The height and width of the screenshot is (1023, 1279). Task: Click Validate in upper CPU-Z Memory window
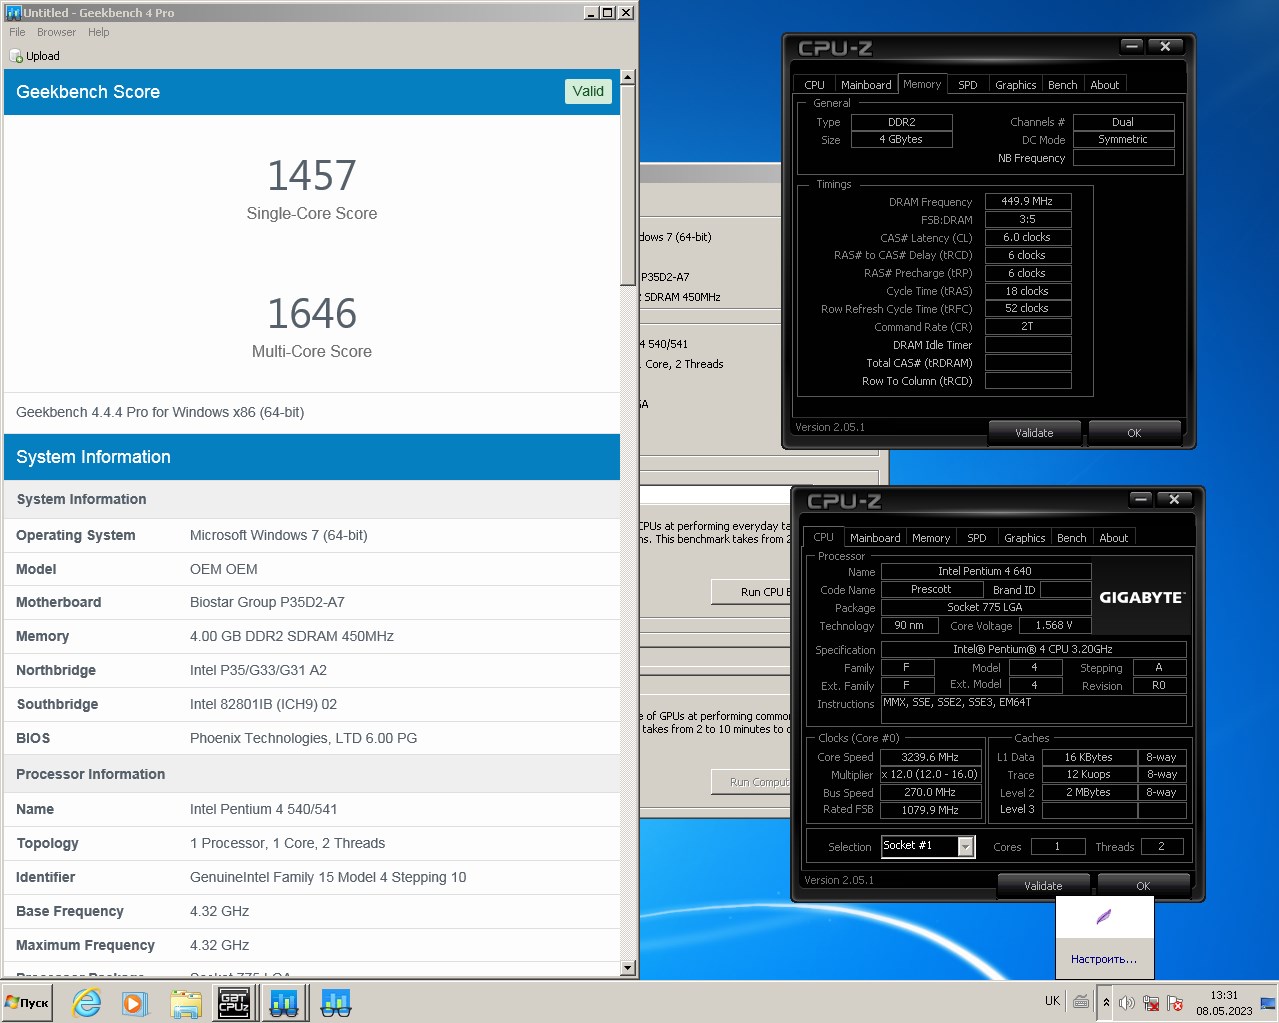tap(1034, 433)
